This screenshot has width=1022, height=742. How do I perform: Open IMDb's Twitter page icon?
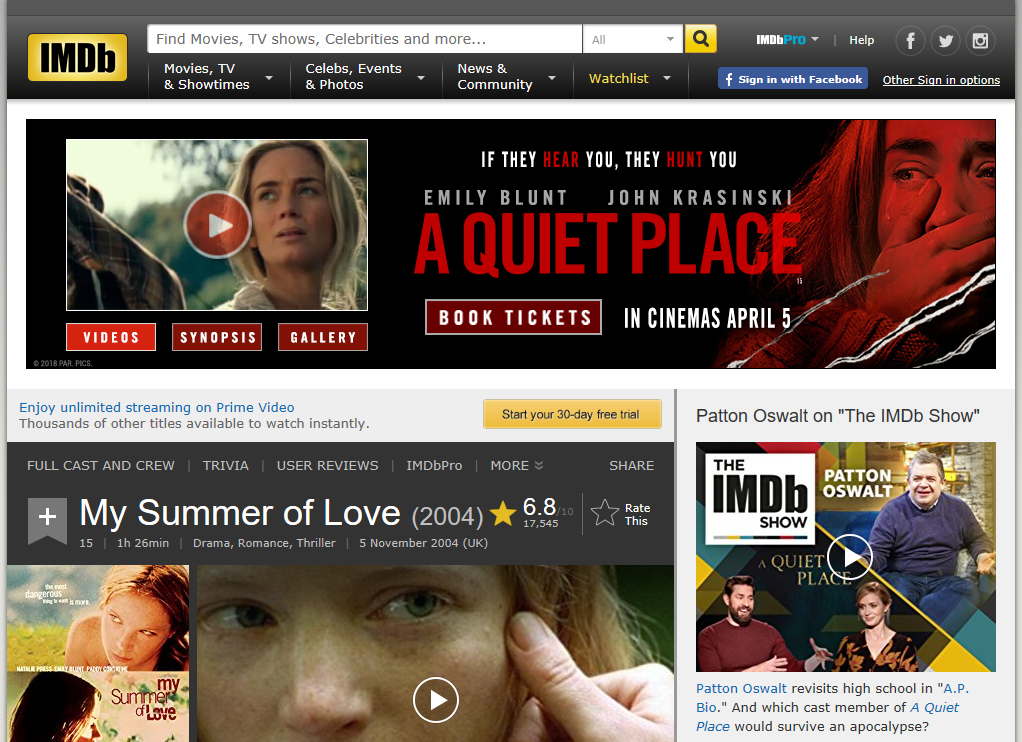tap(946, 40)
